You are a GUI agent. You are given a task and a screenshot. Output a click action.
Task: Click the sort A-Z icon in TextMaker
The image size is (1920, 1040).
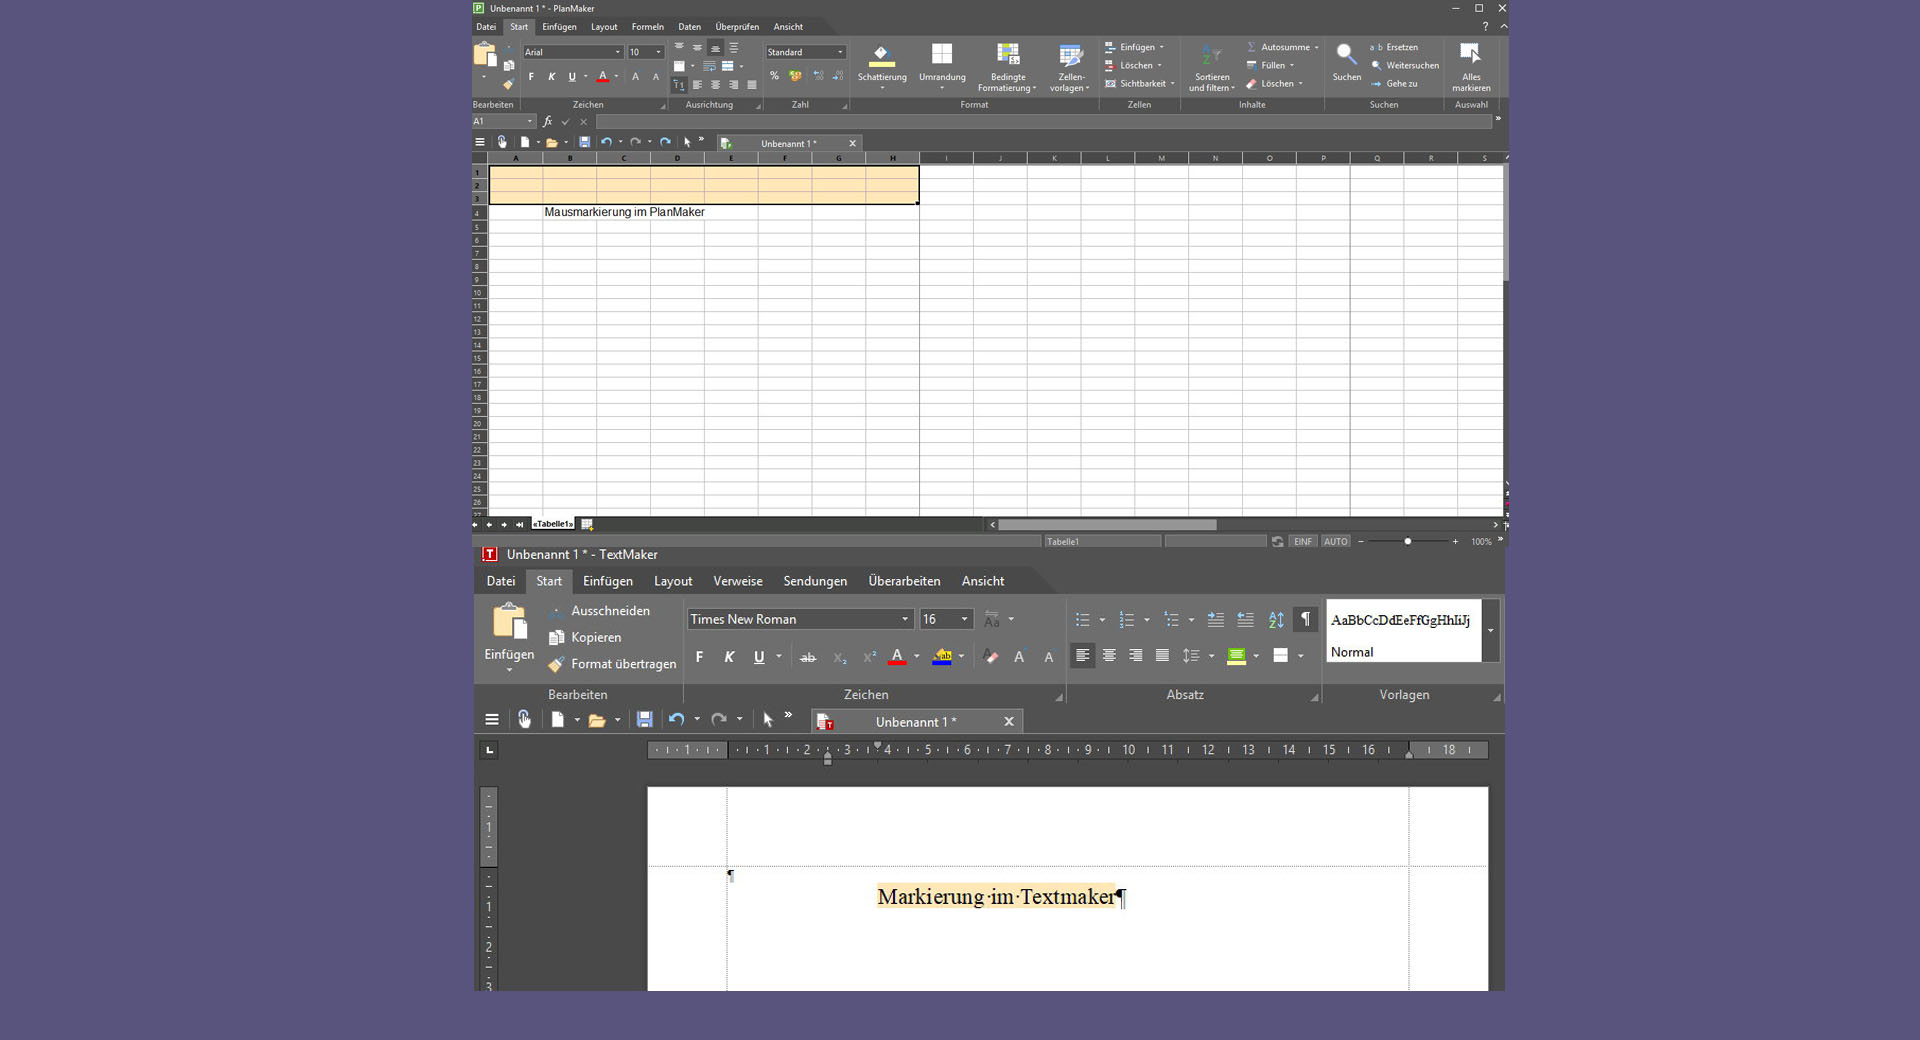coord(1276,620)
